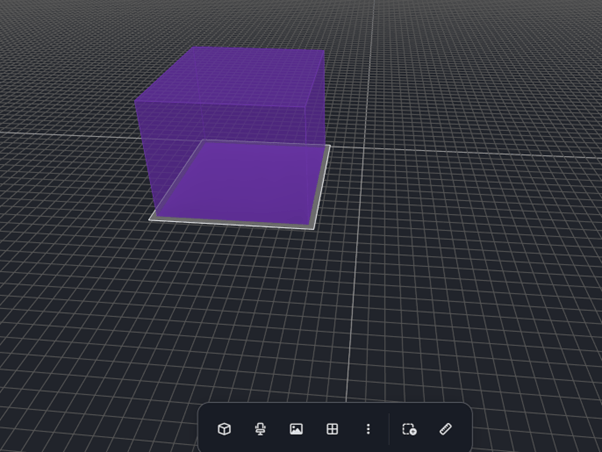Image resolution: width=602 pixels, height=452 pixels.
Task: Click the image picture icon
Action: tap(296, 429)
